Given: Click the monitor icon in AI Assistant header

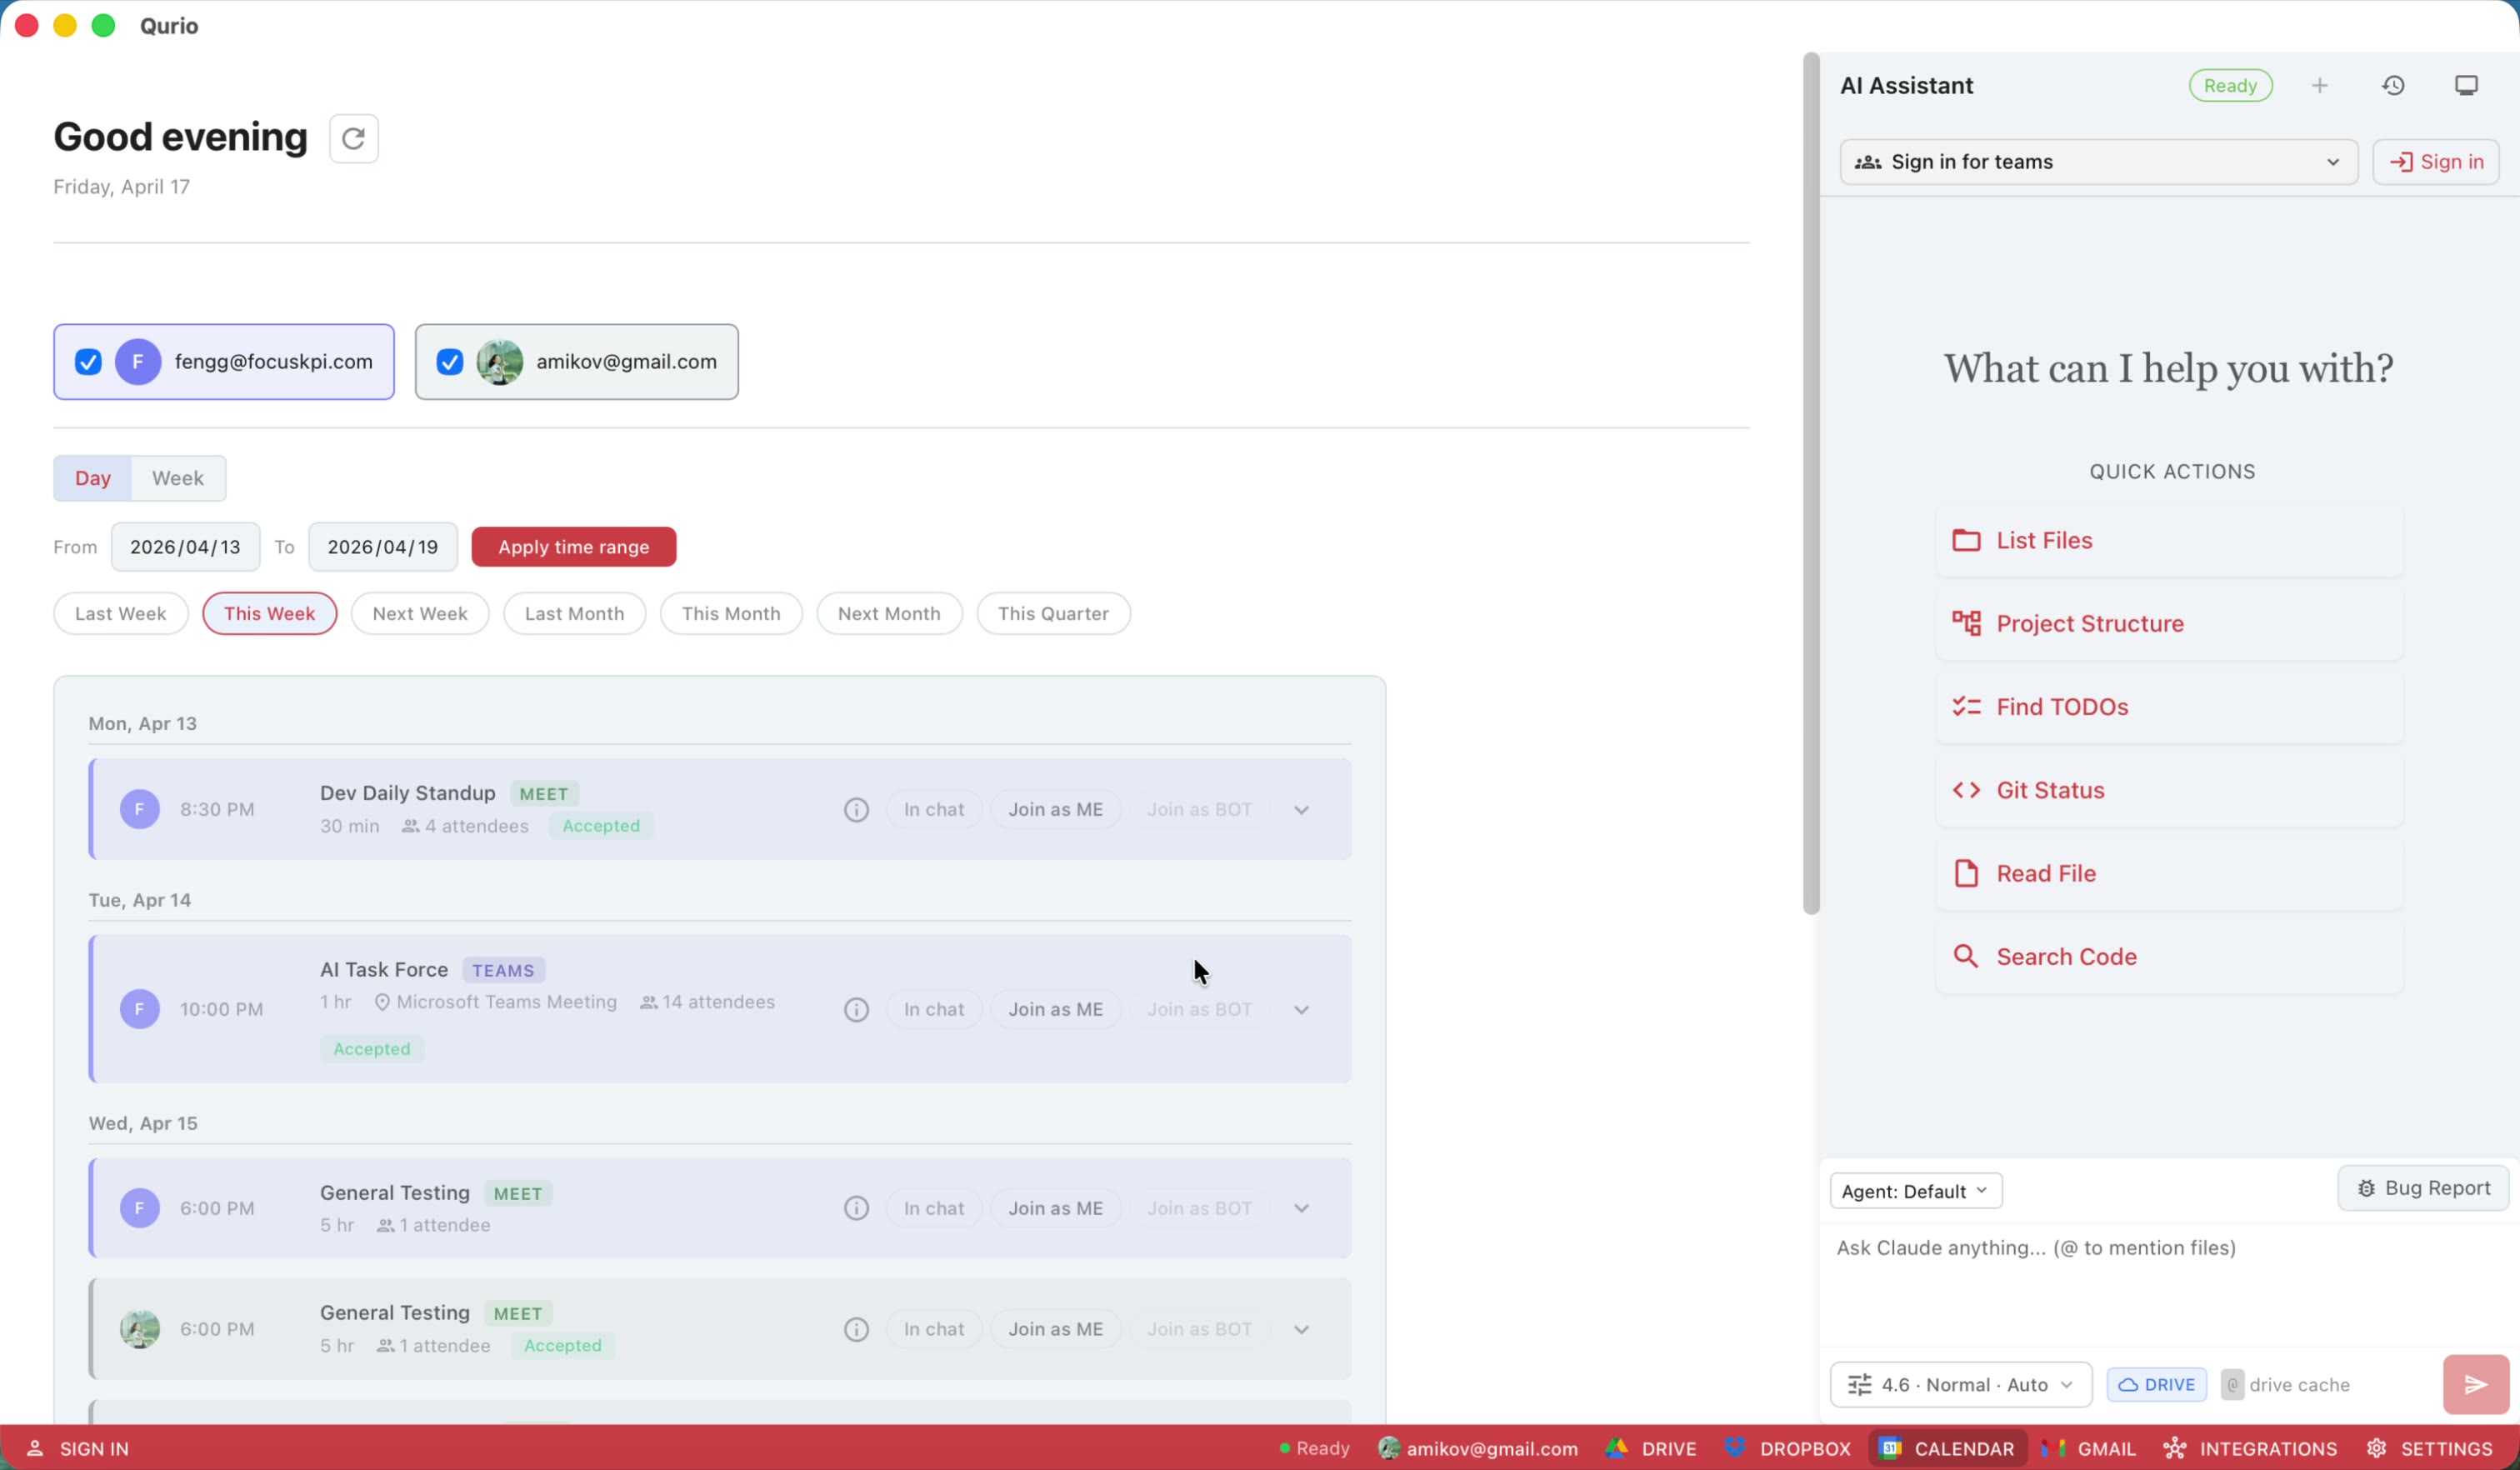Looking at the screenshot, I should (x=2465, y=86).
